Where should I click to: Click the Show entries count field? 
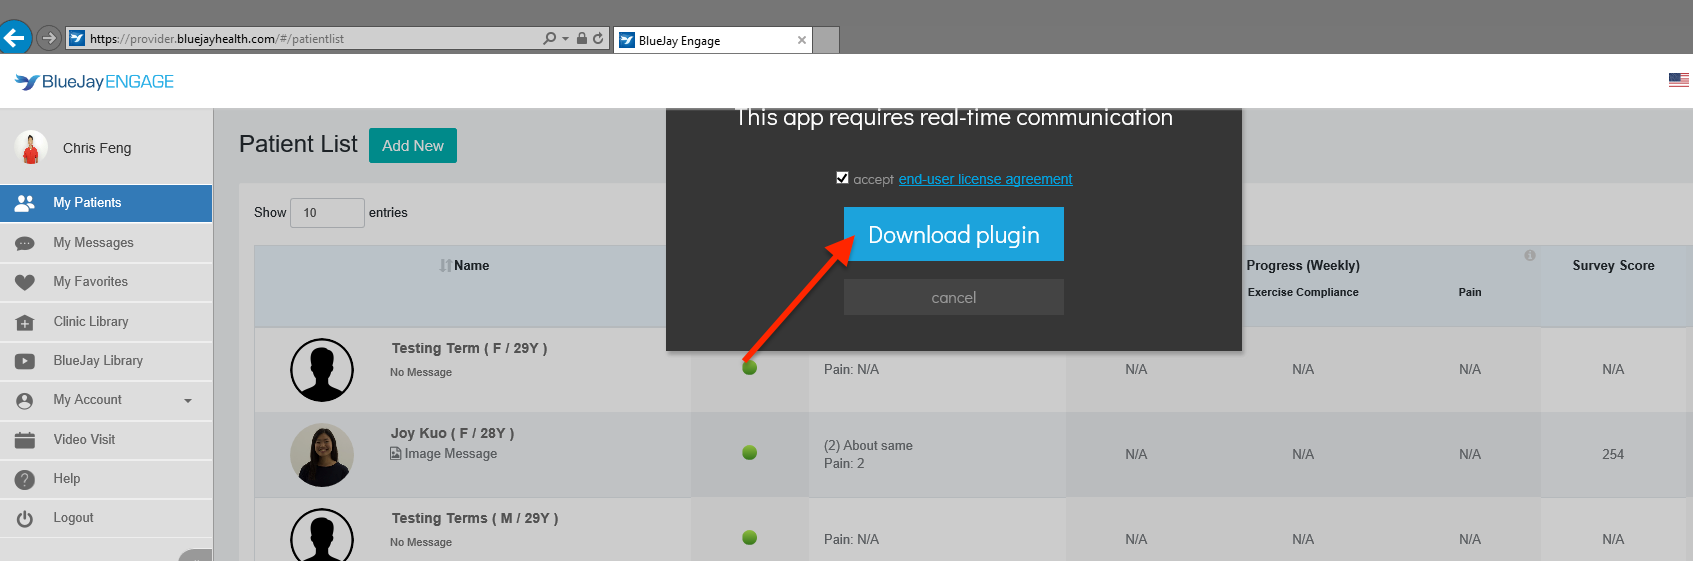327,213
